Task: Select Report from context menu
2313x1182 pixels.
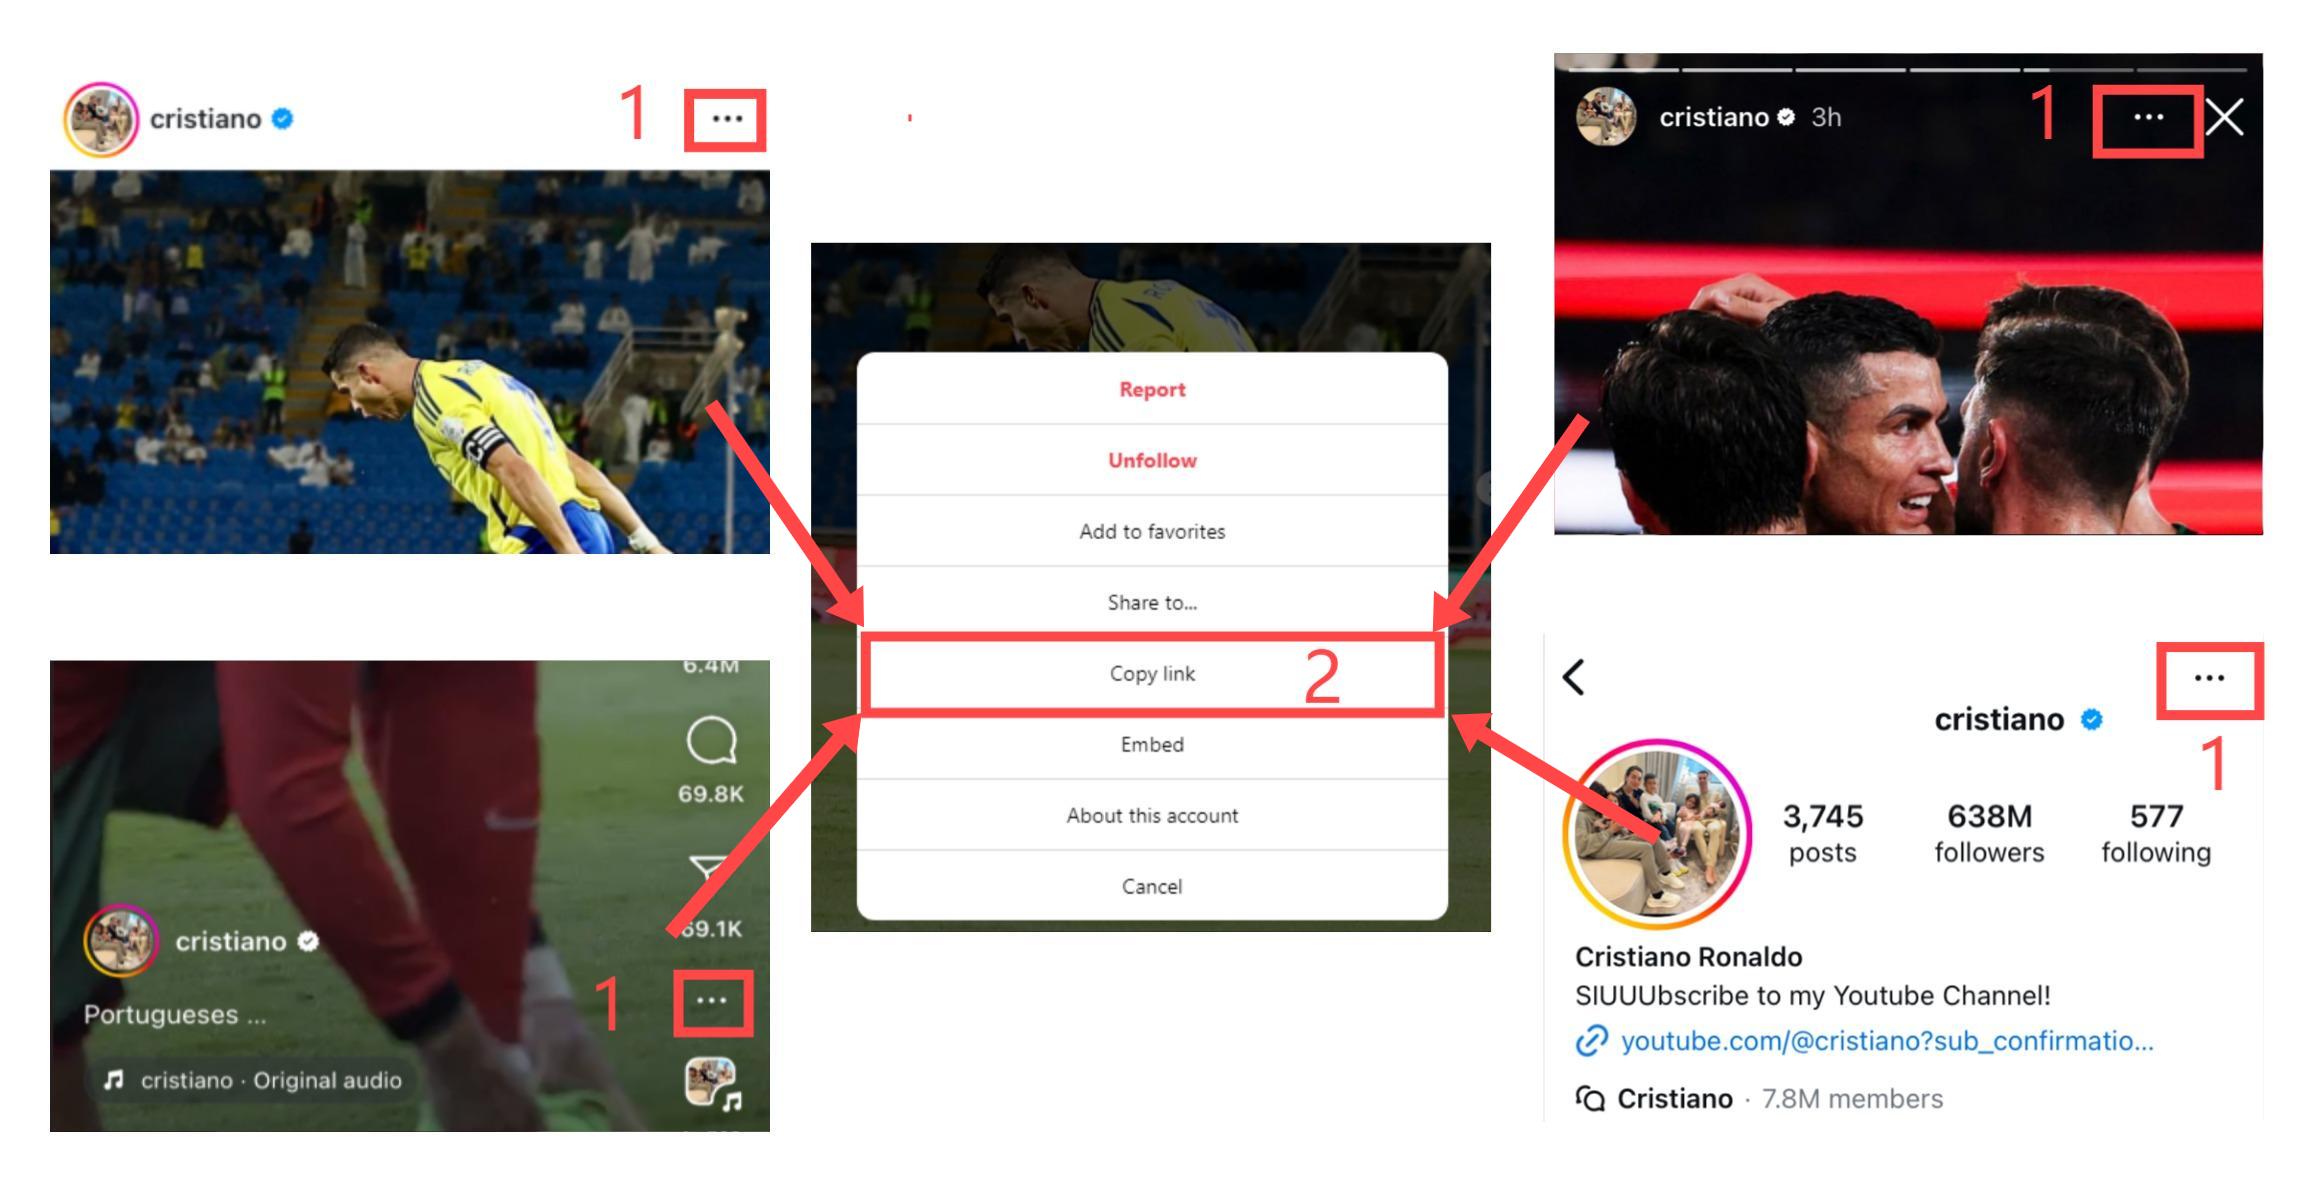Action: pyautogui.click(x=1151, y=389)
